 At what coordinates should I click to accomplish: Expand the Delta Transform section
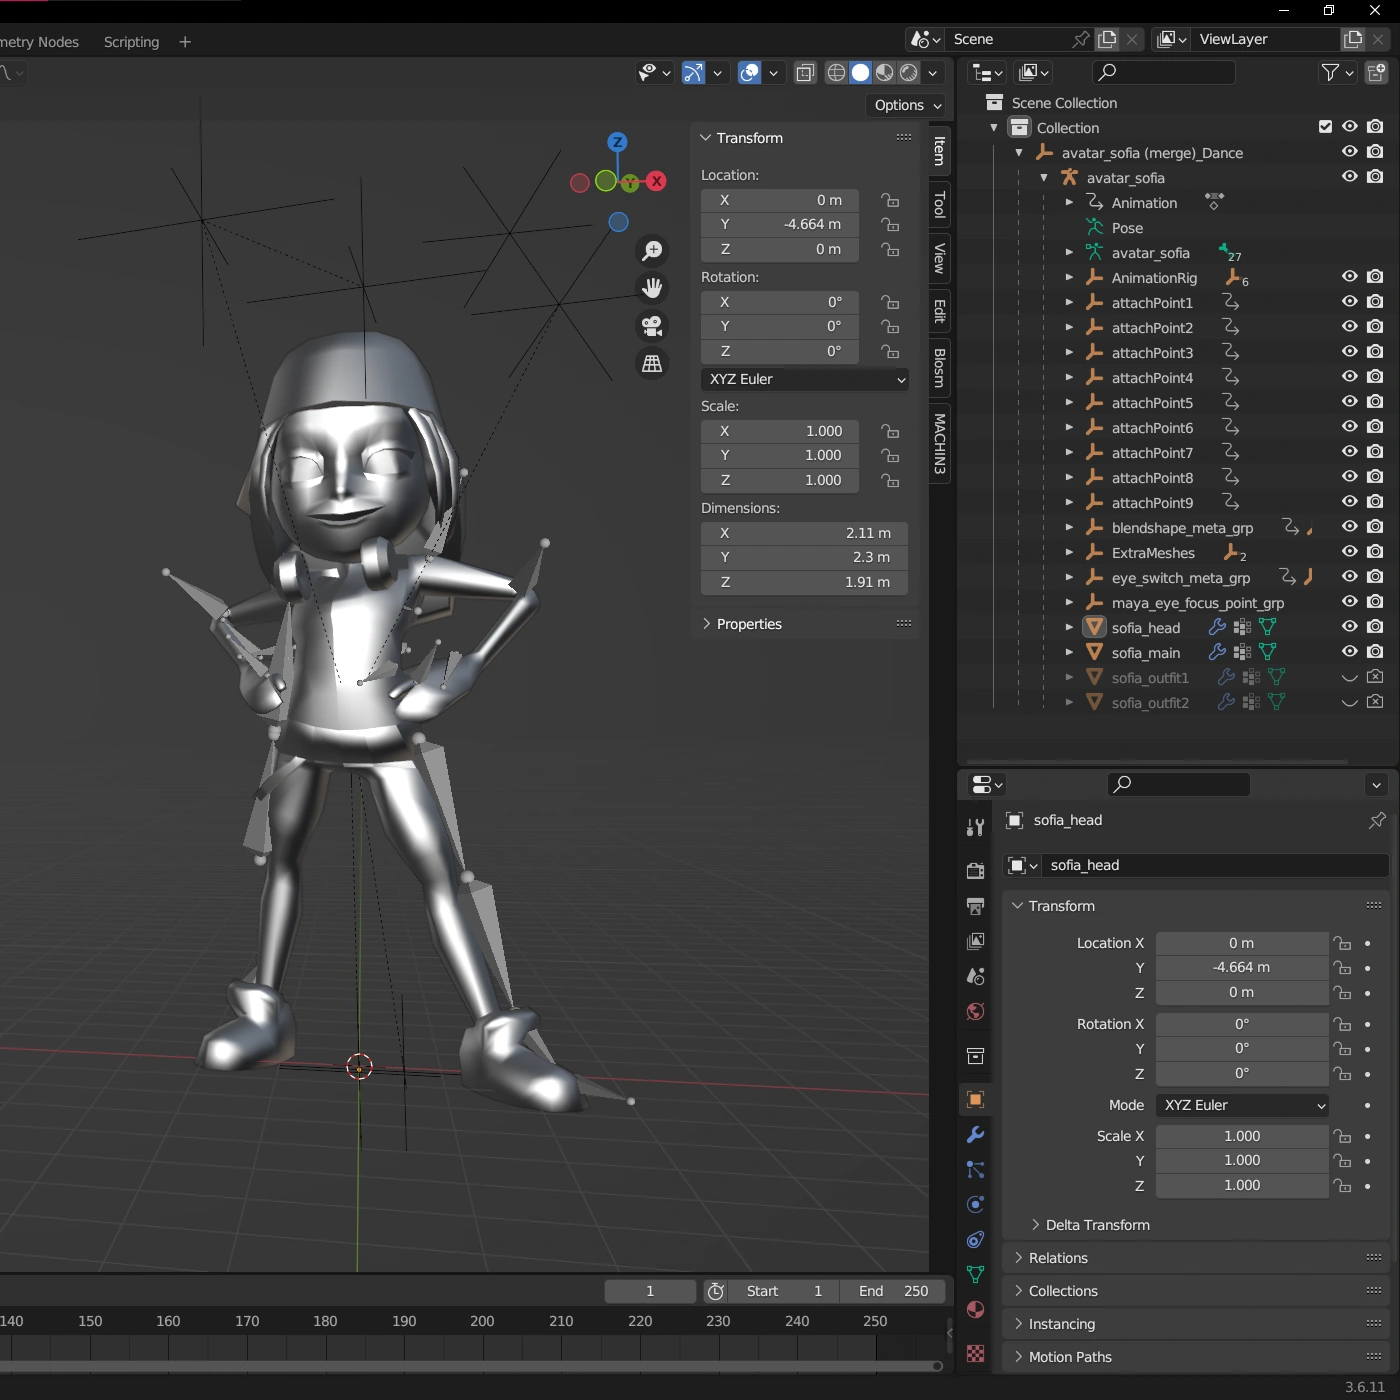point(1096,1225)
